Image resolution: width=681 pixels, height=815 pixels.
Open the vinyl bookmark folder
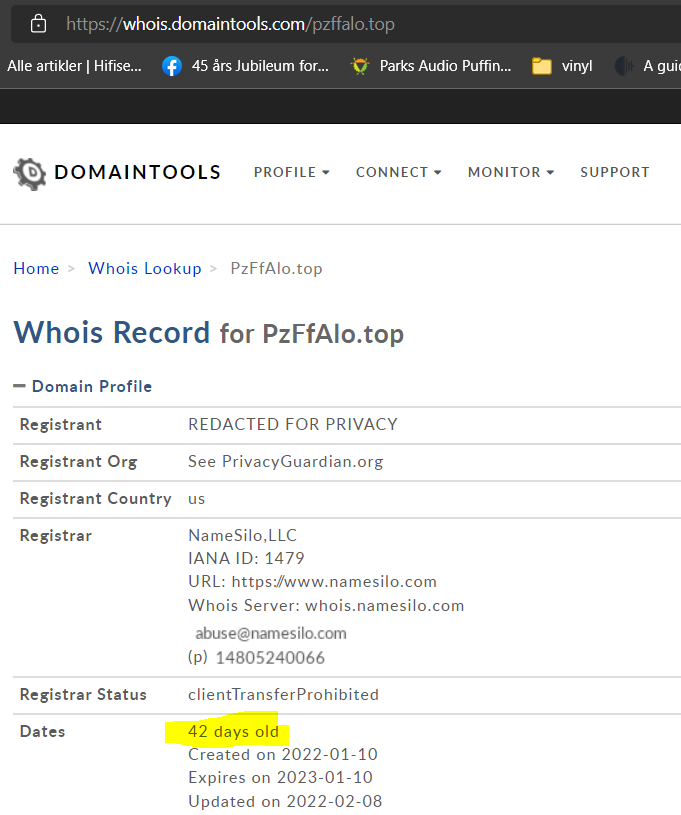[x=577, y=66]
